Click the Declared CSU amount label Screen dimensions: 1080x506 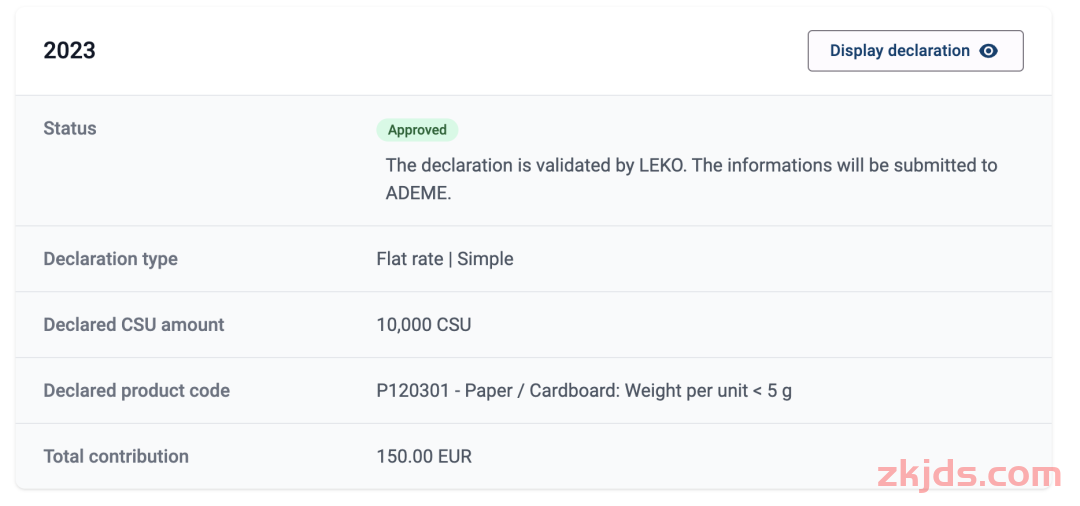tap(133, 325)
